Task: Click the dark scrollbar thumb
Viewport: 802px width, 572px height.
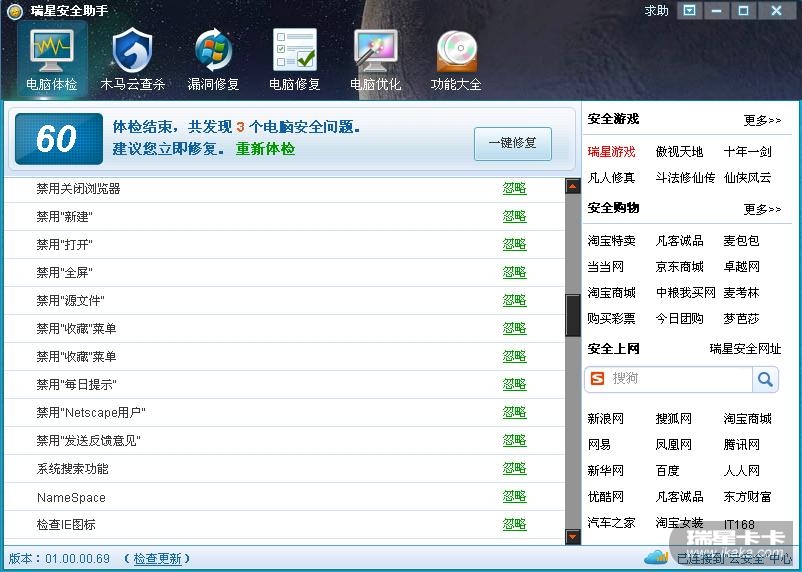Action: [573, 315]
